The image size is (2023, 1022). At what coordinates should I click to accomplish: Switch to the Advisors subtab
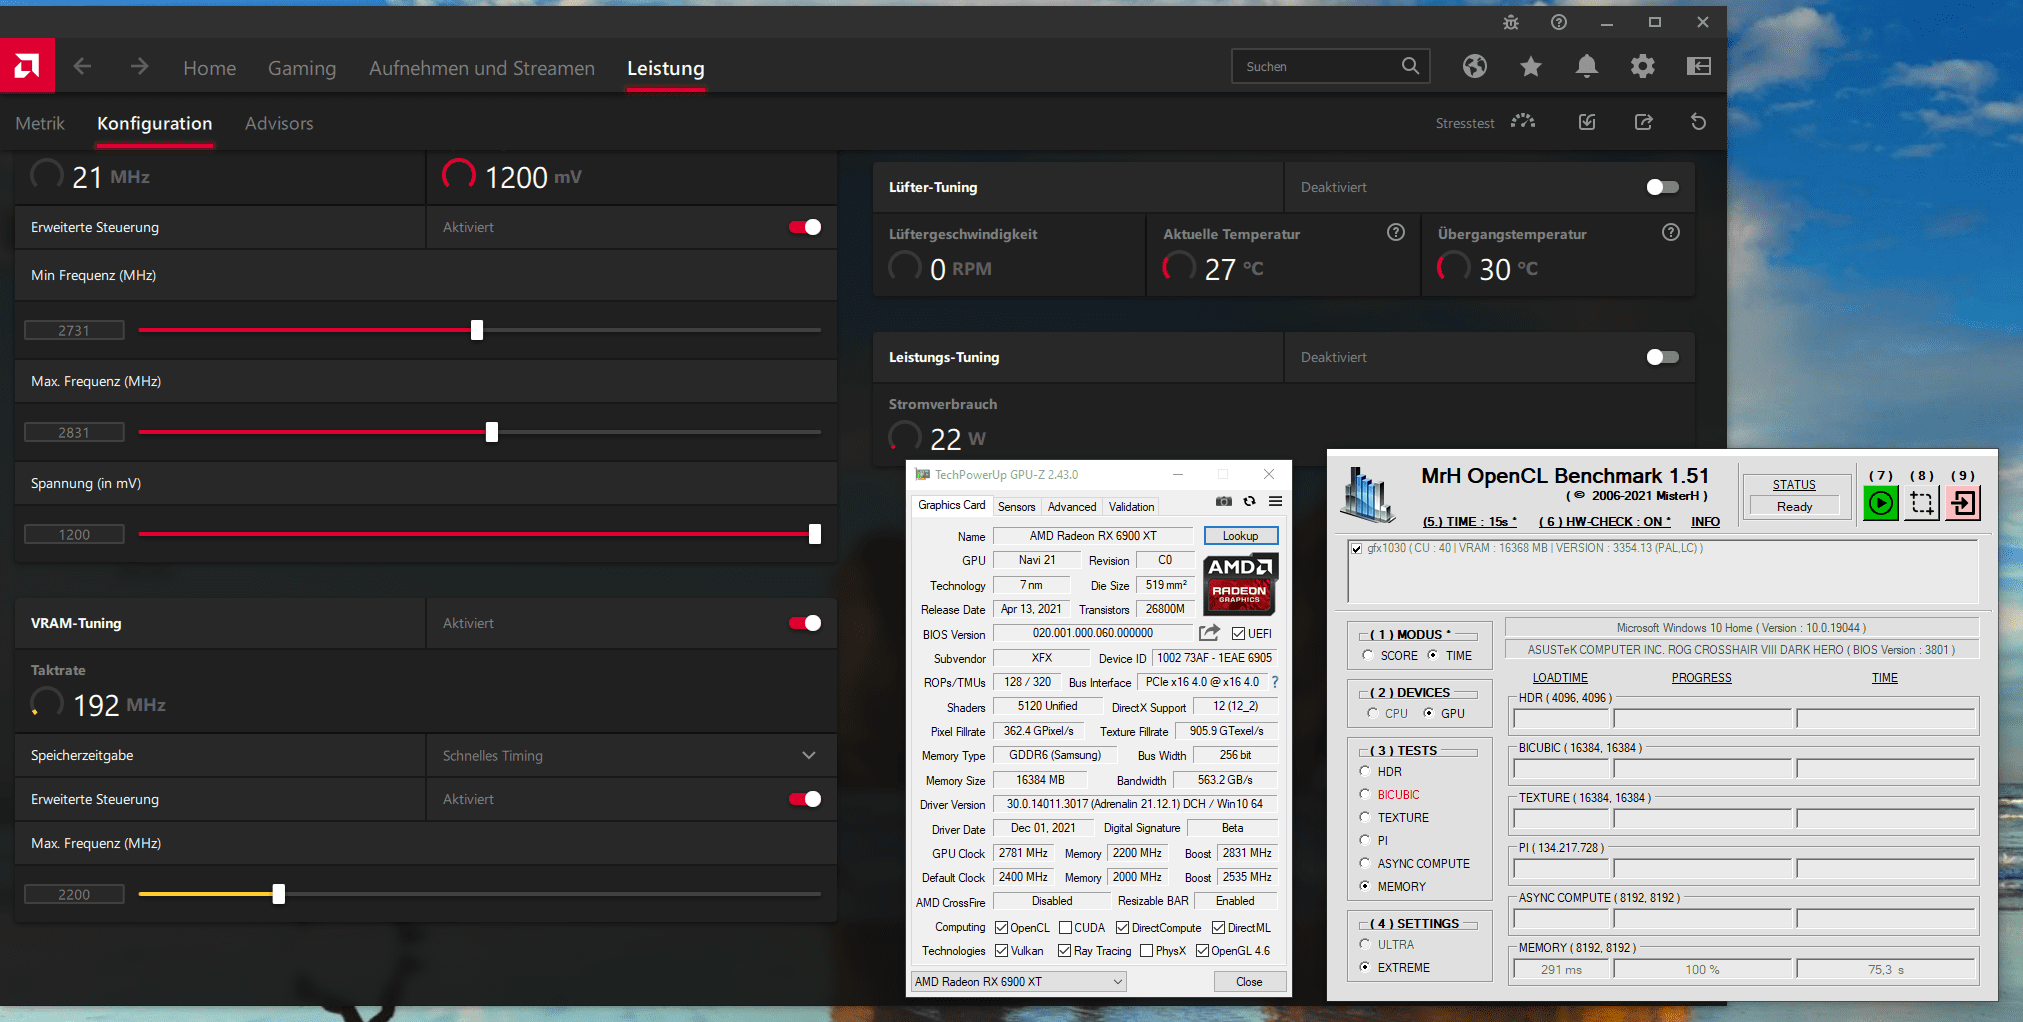click(279, 123)
